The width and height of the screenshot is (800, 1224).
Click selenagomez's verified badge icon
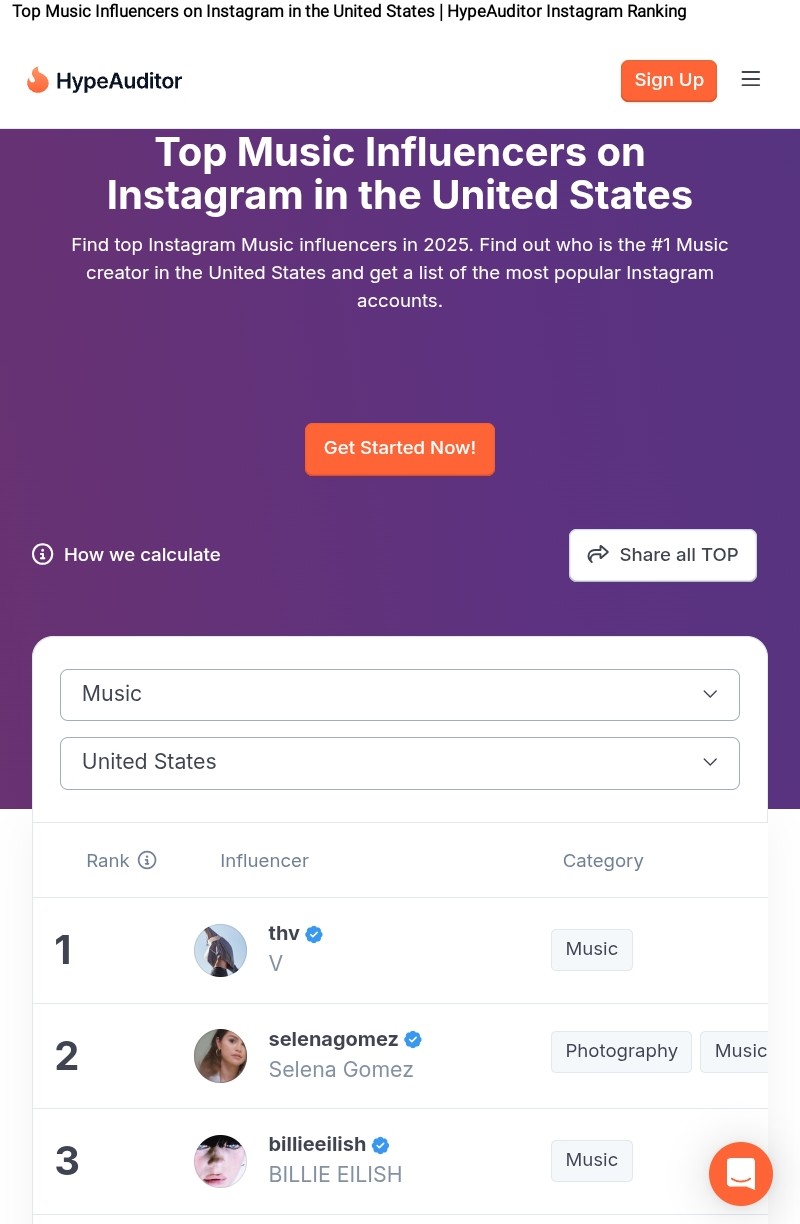(x=413, y=1039)
